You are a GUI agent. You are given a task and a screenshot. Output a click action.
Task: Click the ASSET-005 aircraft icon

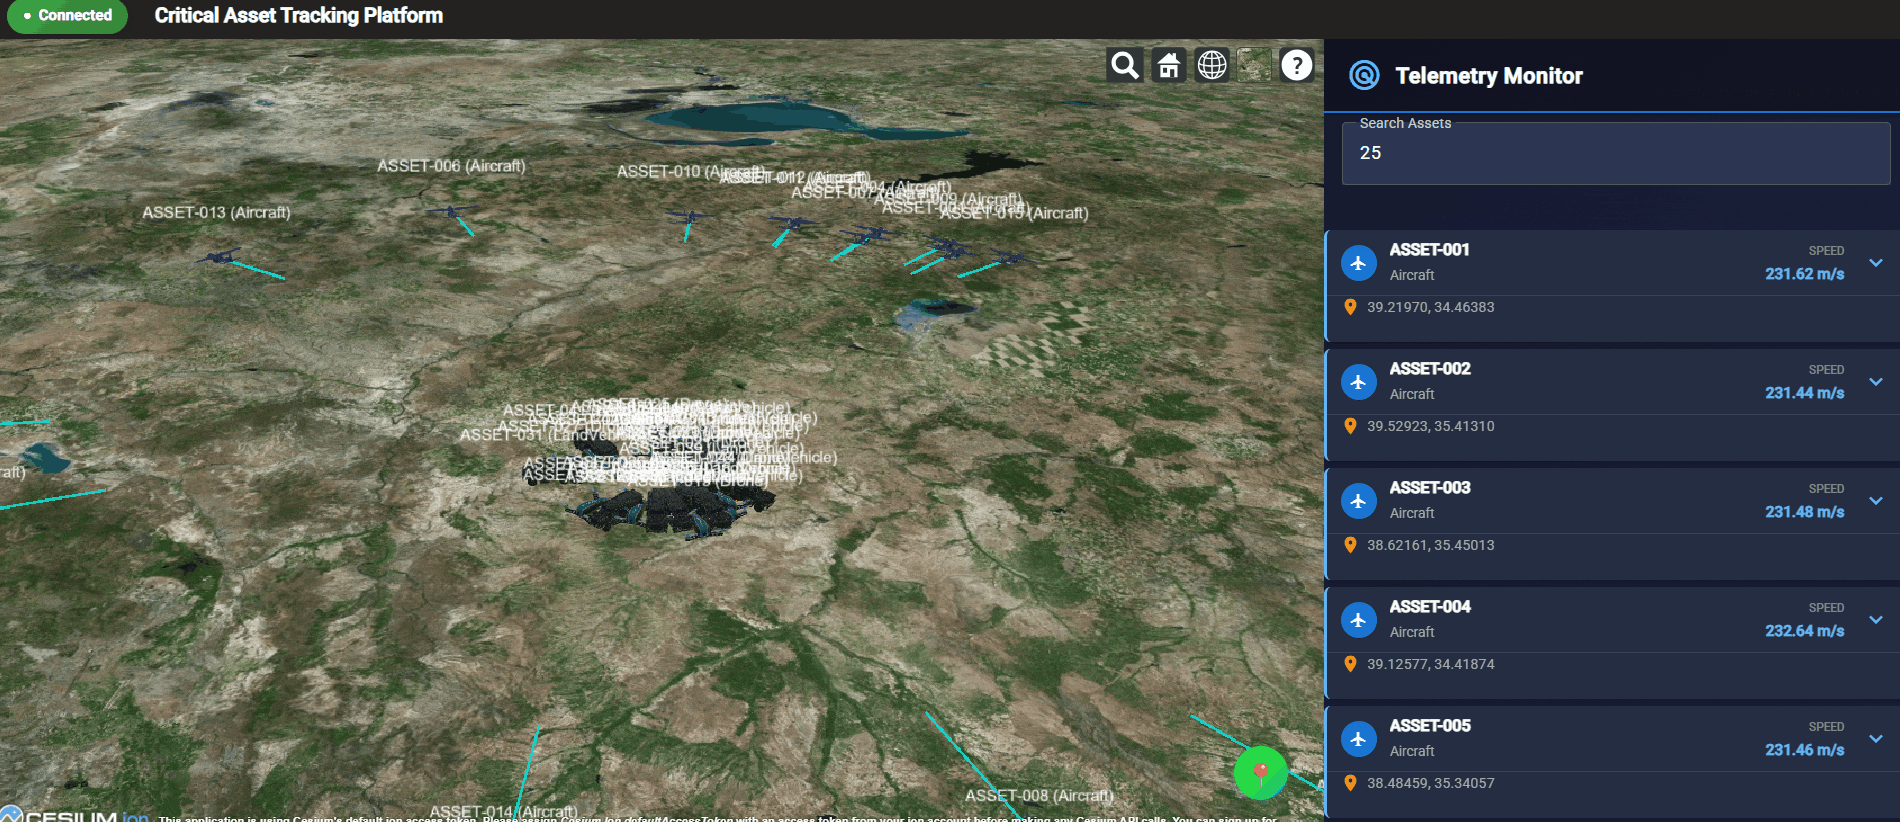[1358, 739]
